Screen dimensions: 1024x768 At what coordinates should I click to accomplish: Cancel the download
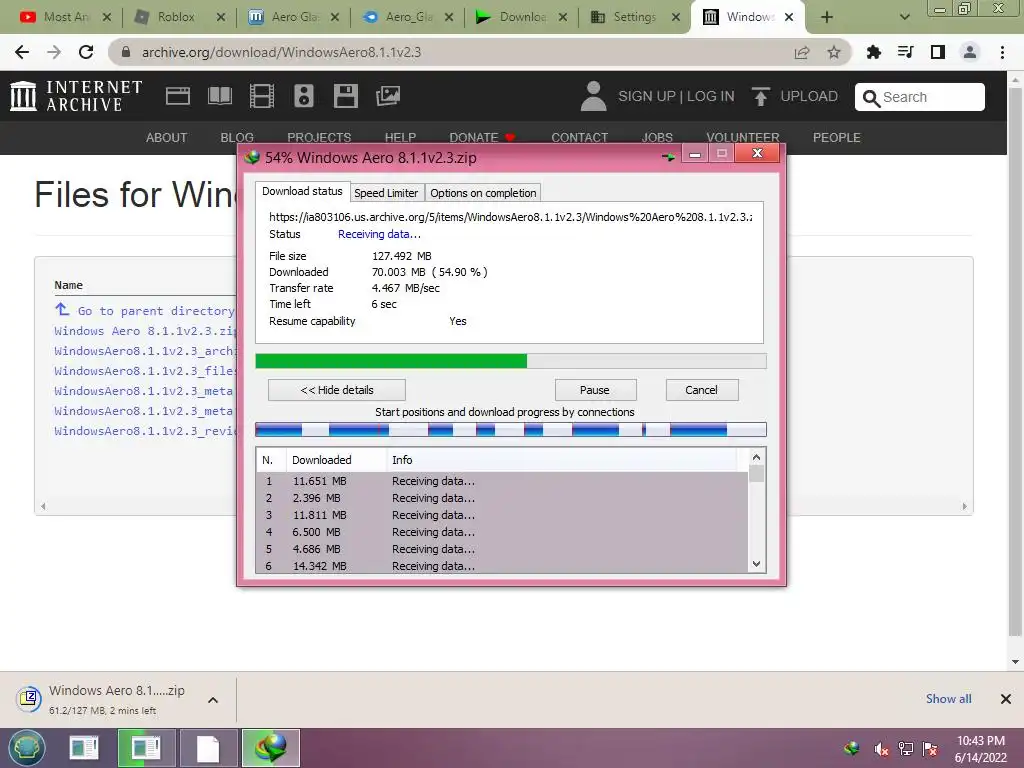pyautogui.click(x=702, y=390)
